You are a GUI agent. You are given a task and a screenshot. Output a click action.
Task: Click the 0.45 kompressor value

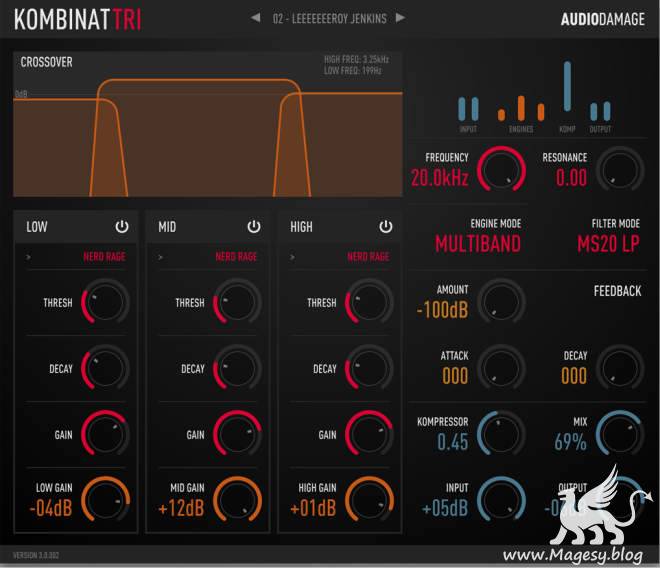click(452, 442)
